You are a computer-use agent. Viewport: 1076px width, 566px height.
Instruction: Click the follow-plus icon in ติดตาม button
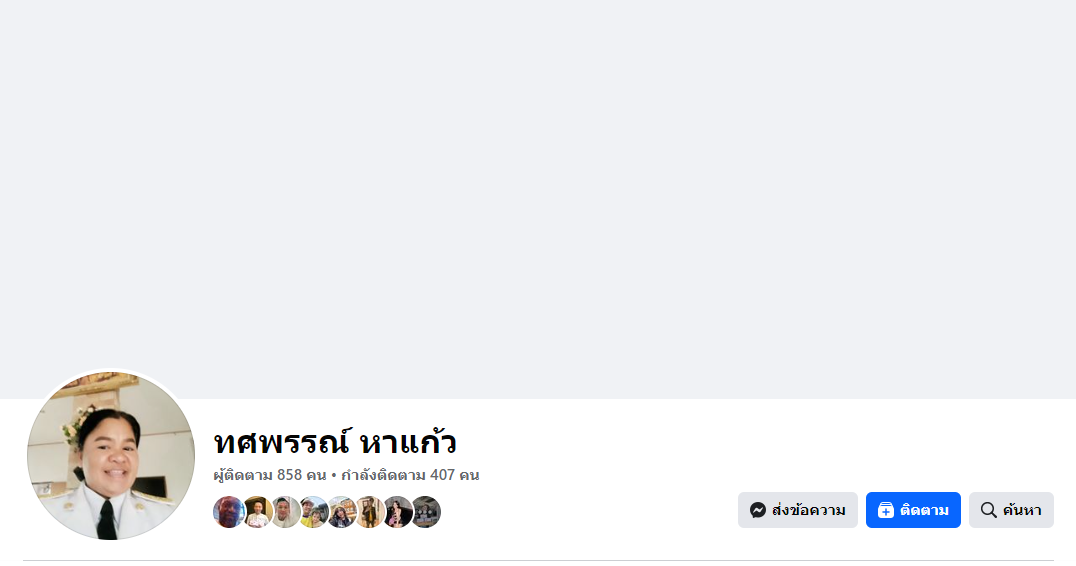(886, 510)
